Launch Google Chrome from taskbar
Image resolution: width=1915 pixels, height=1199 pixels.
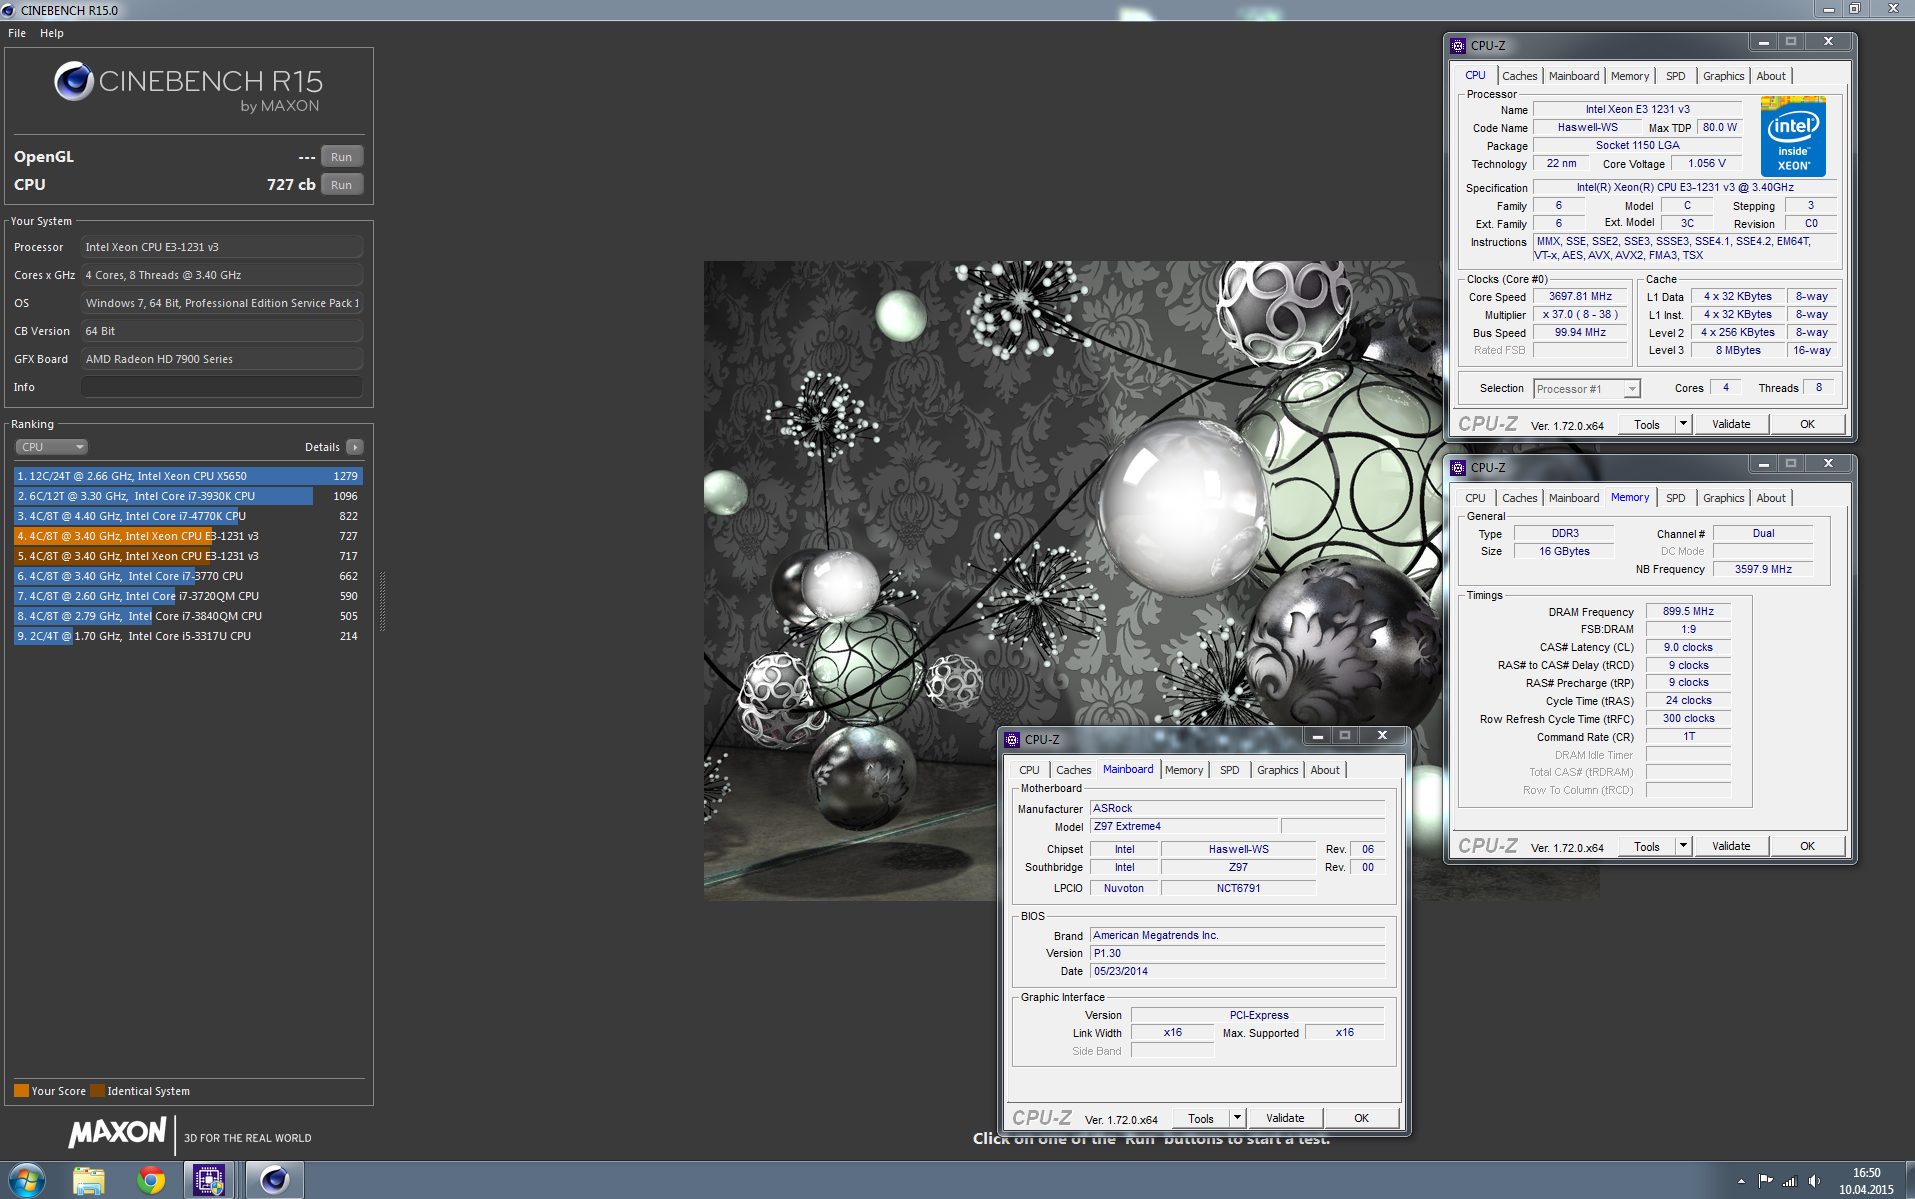pyautogui.click(x=151, y=1180)
